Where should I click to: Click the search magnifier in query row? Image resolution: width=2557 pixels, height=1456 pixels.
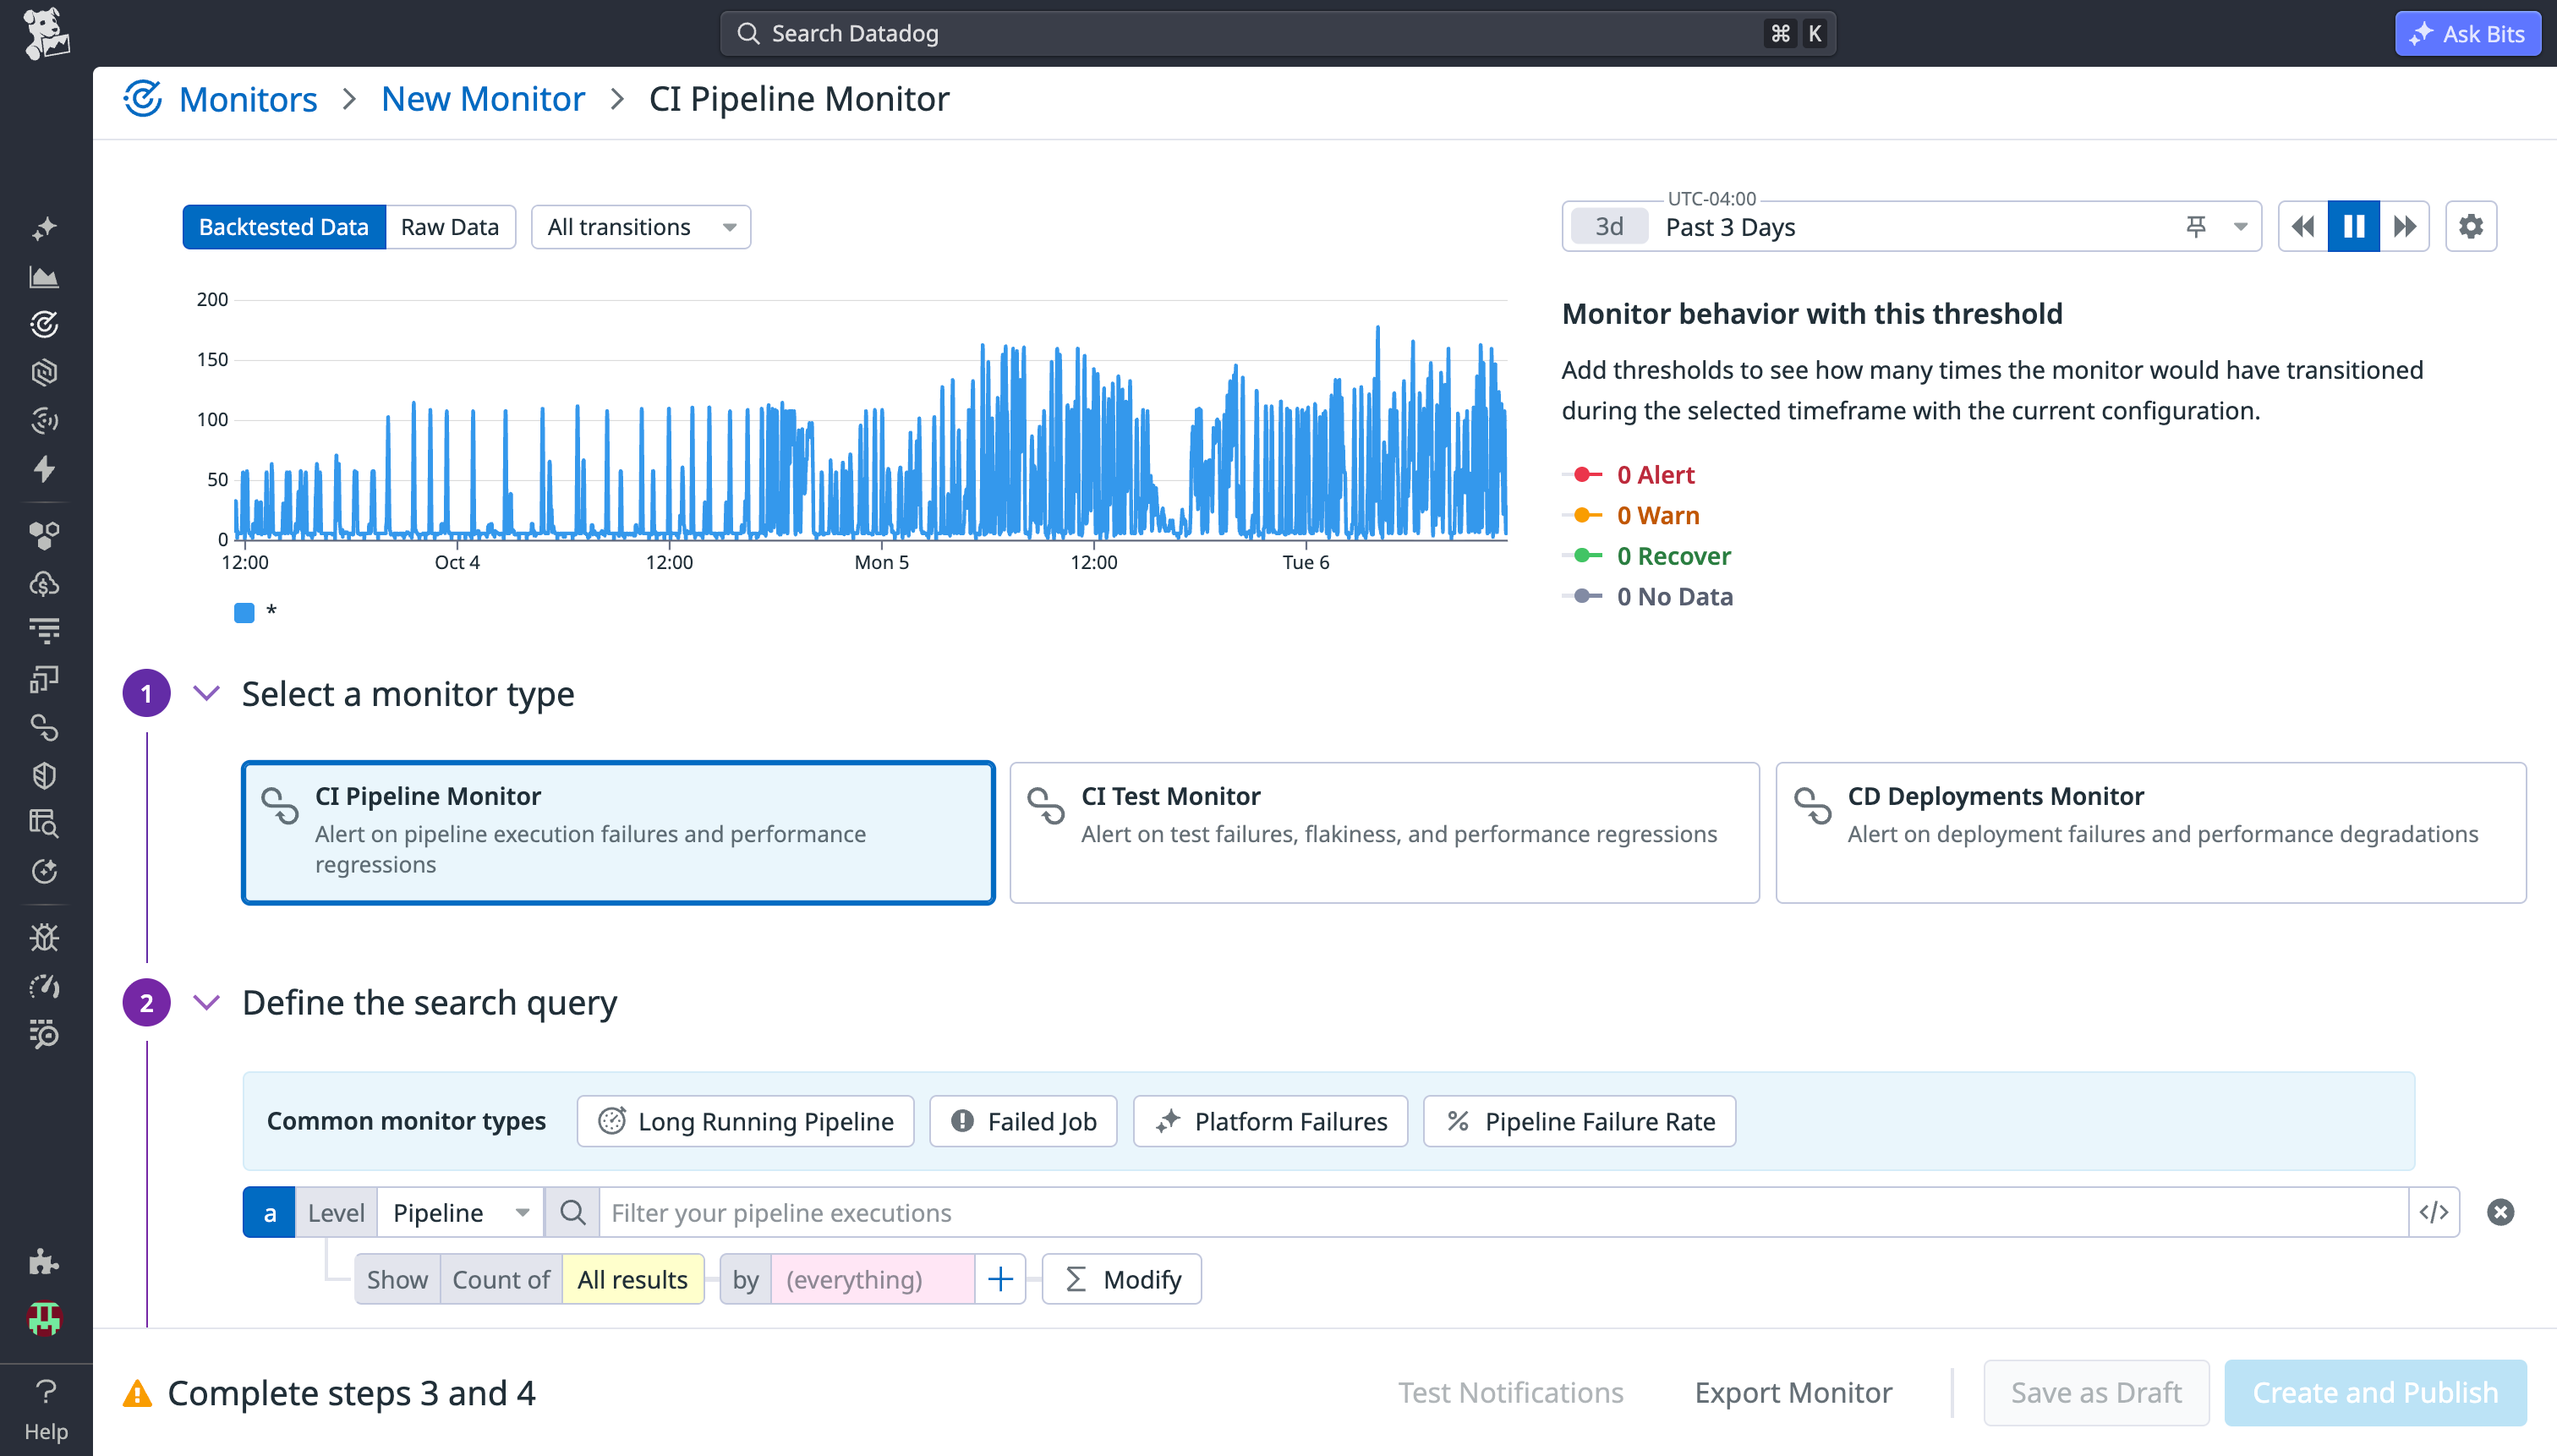pyautogui.click(x=572, y=1212)
